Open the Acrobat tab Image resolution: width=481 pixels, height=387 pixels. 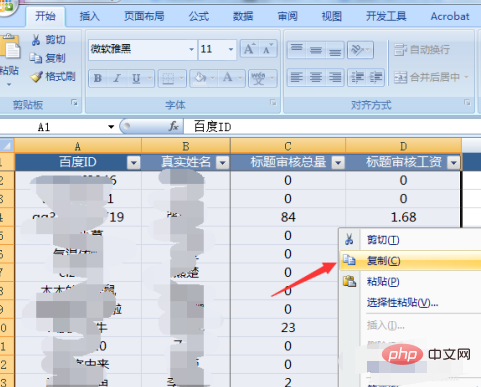pyautogui.click(x=450, y=16)
